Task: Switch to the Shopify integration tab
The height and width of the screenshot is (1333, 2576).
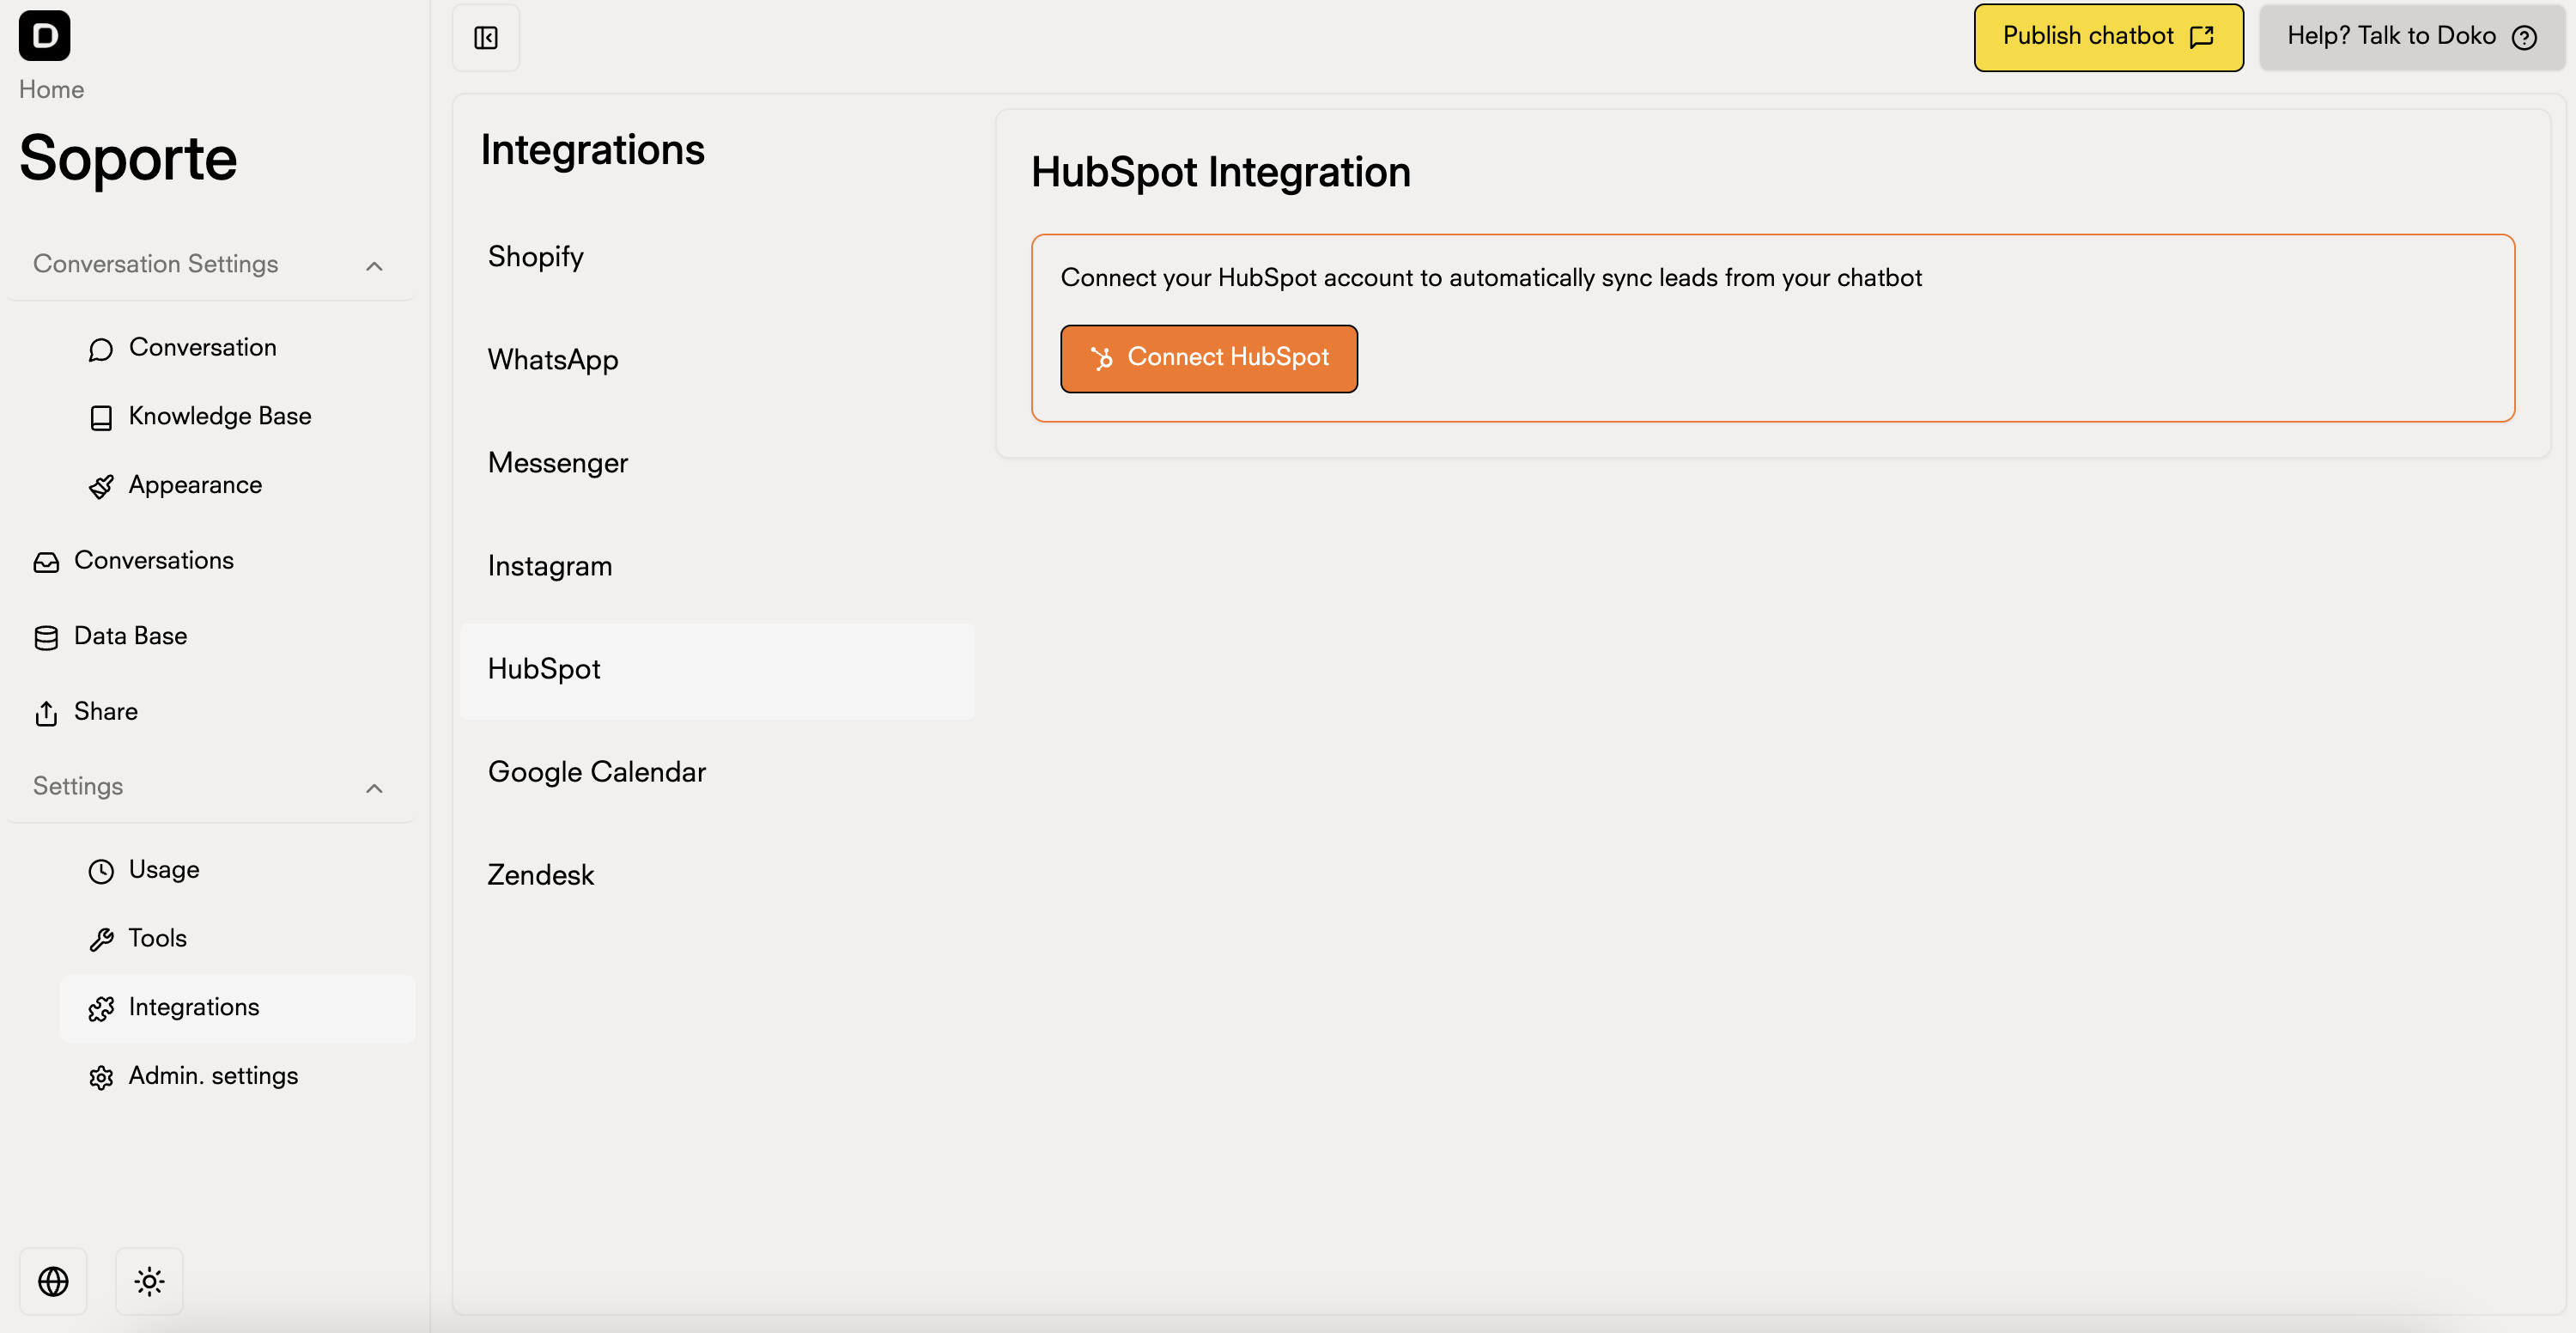Action: [535, 257]
